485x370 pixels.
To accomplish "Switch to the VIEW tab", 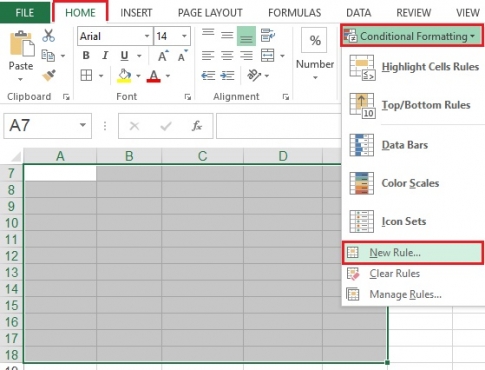I will click(468, 13).
